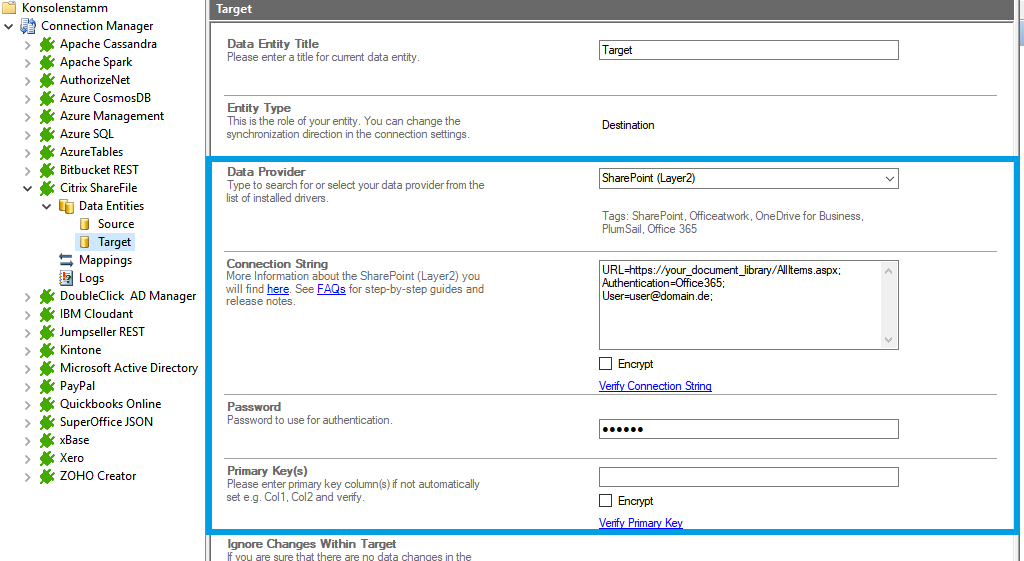The image size is (1024, 561).
Task: Click the Apache Cassandra connection icon
Action: [x=47, y=44]
